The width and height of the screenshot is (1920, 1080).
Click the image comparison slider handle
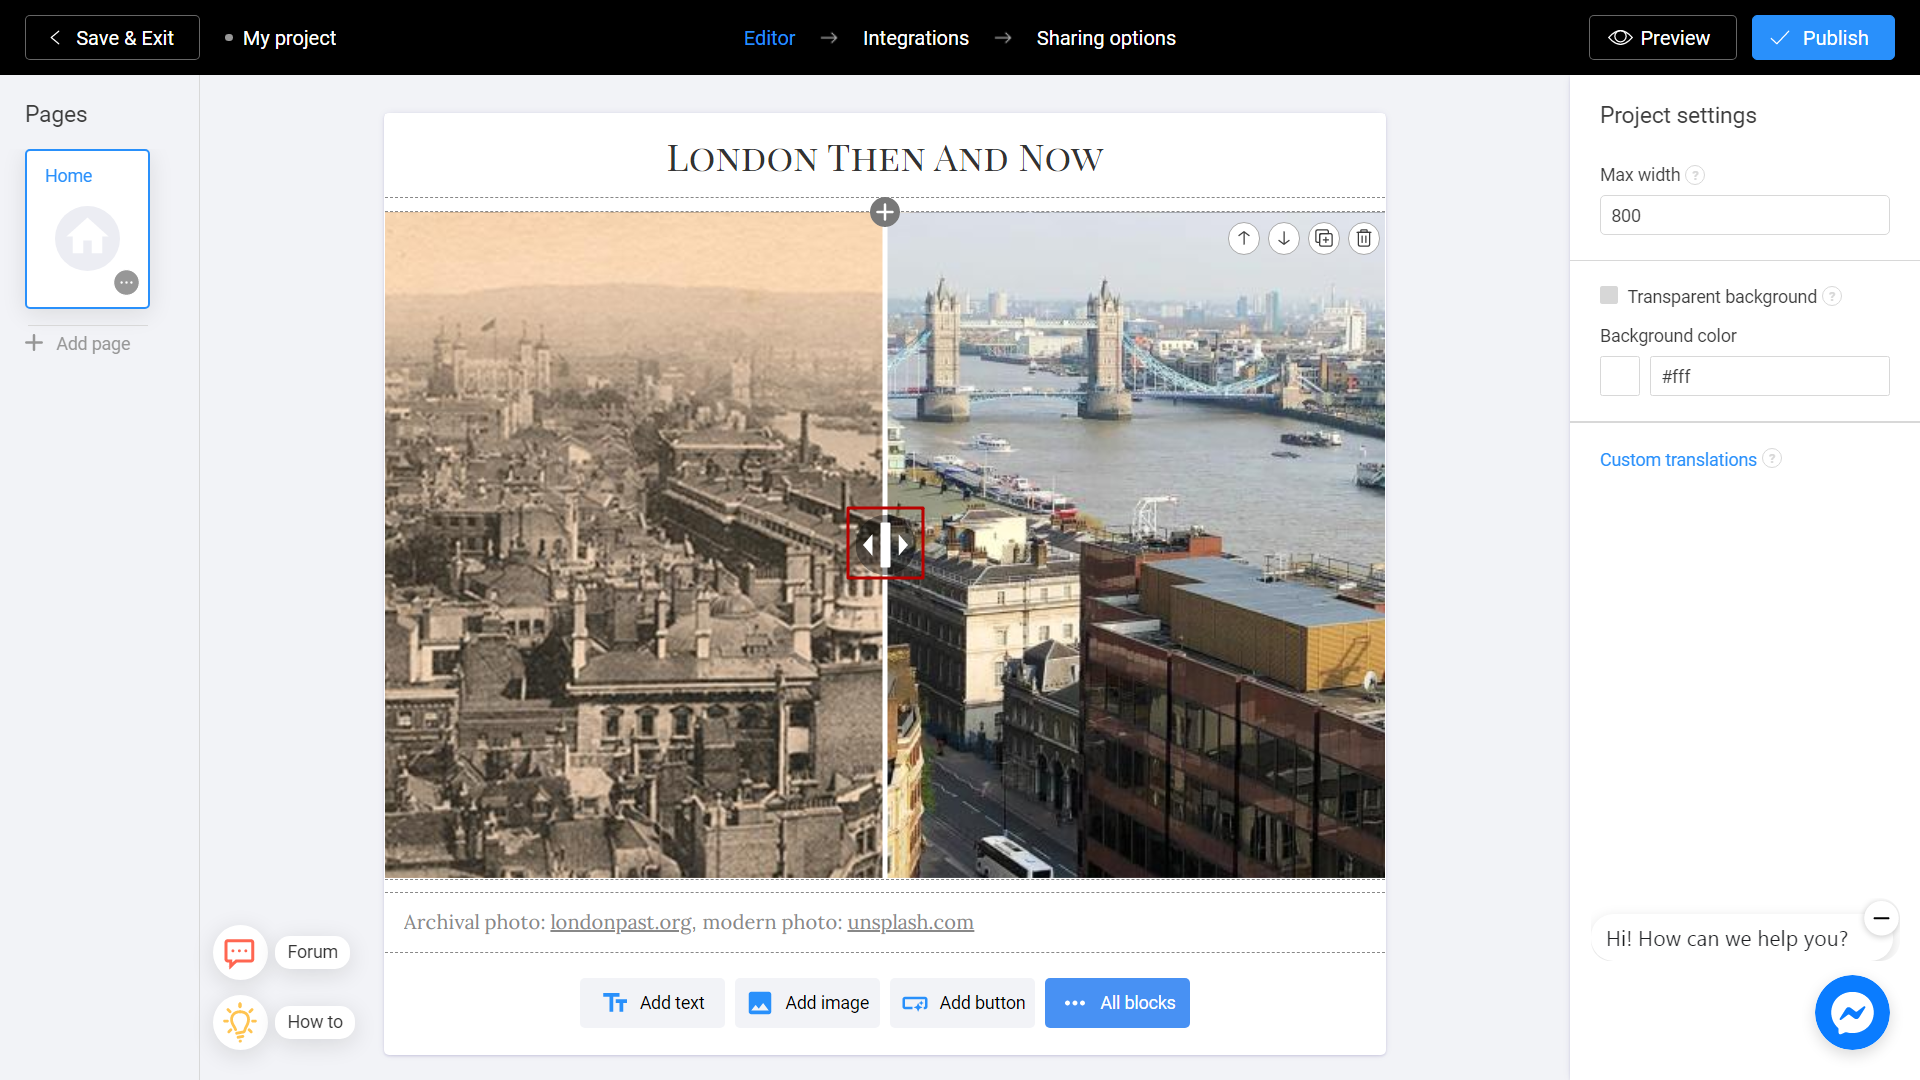tap(886, 545)
